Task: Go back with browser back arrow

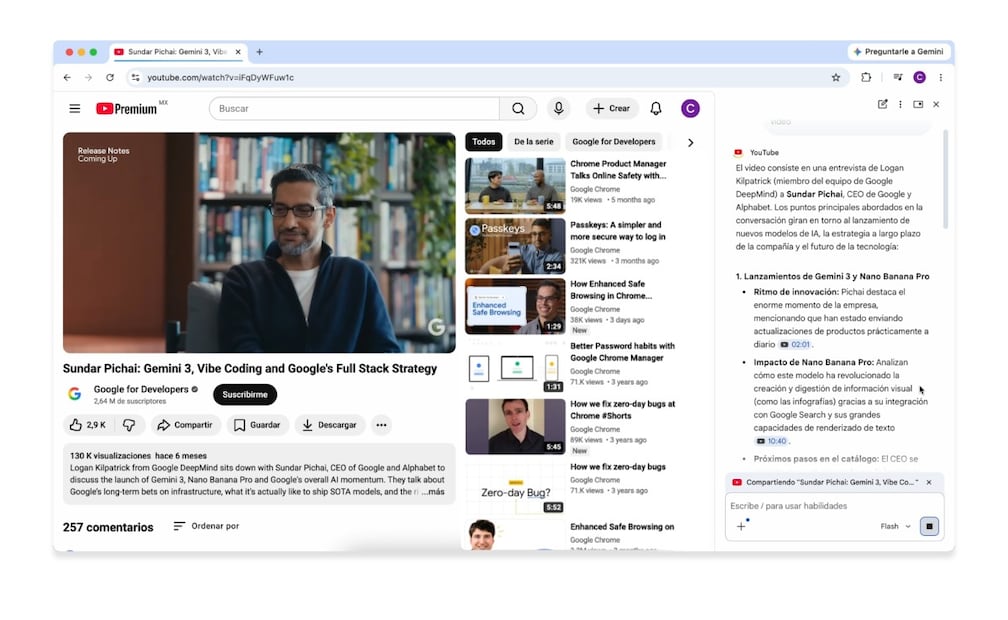Action: pos(67,77)
